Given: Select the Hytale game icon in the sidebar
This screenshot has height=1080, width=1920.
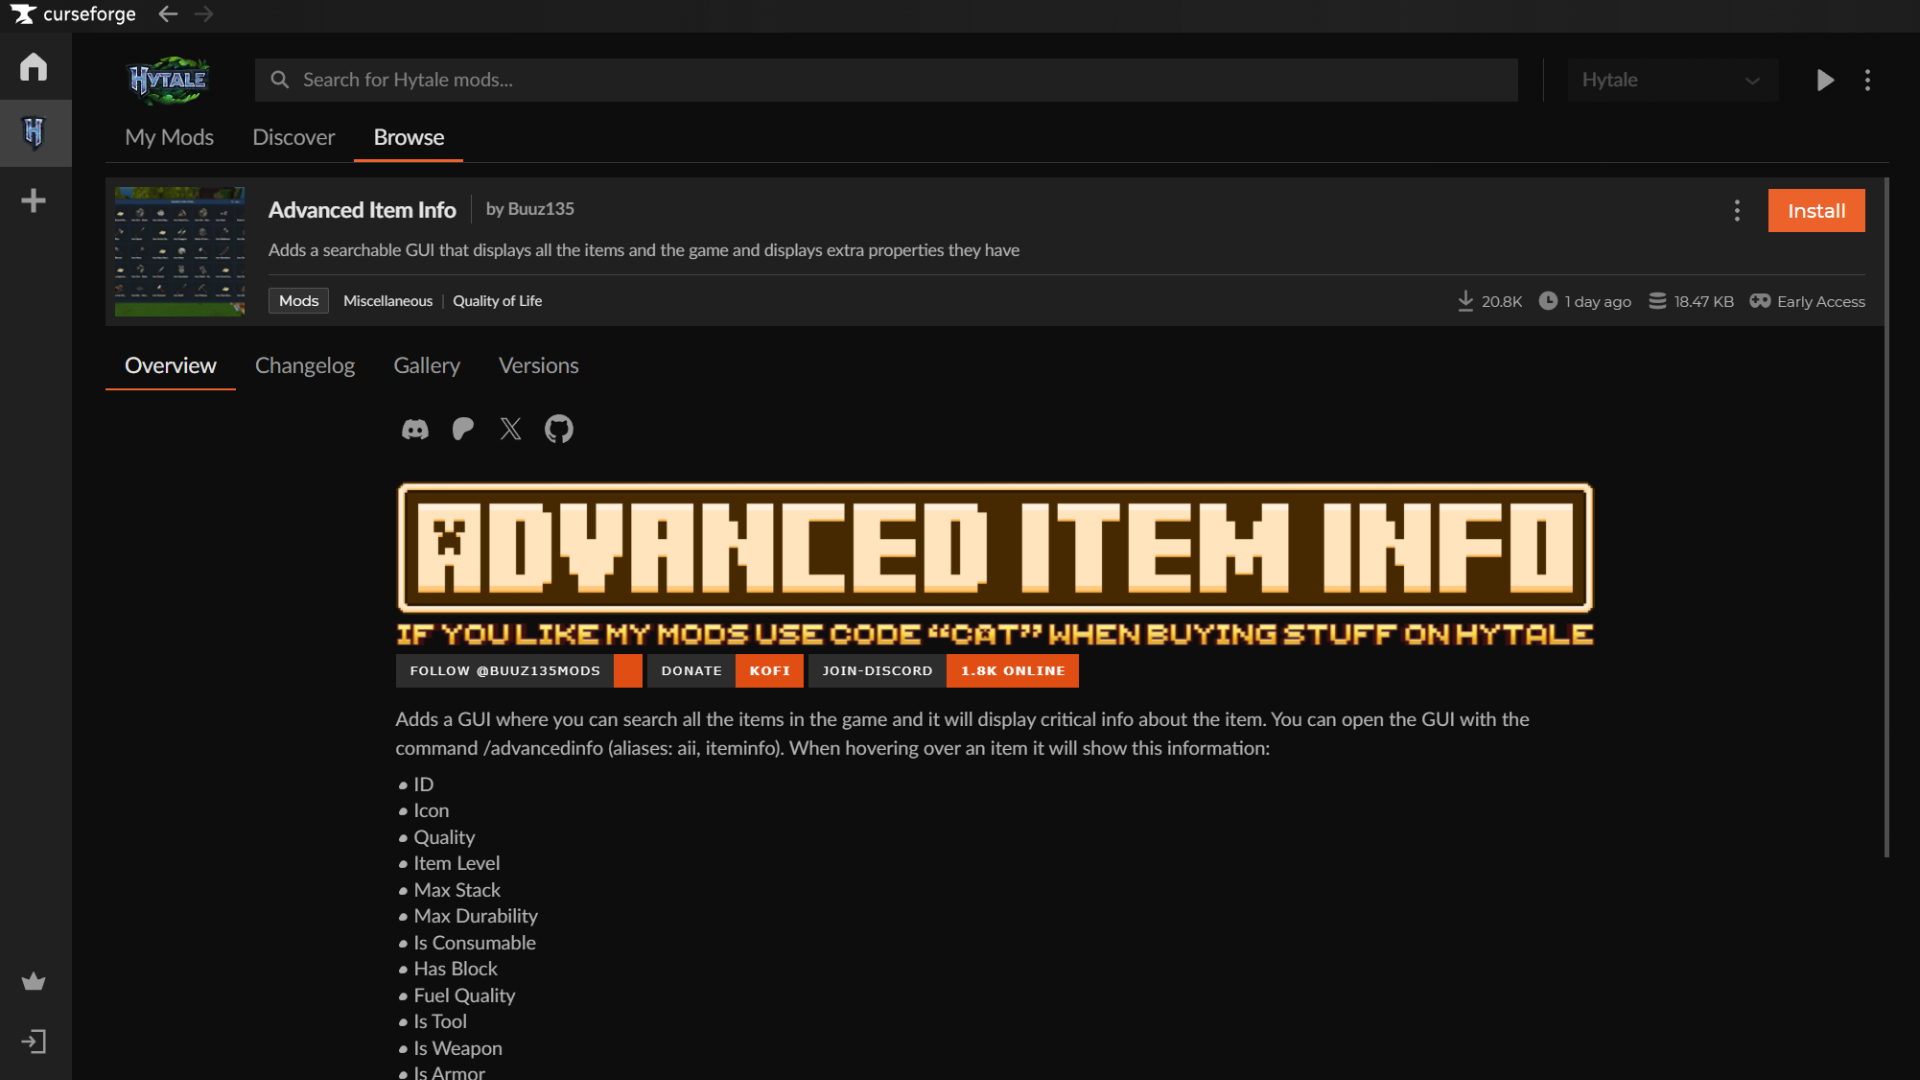Looking at the screenshot, I should point(33,133).
